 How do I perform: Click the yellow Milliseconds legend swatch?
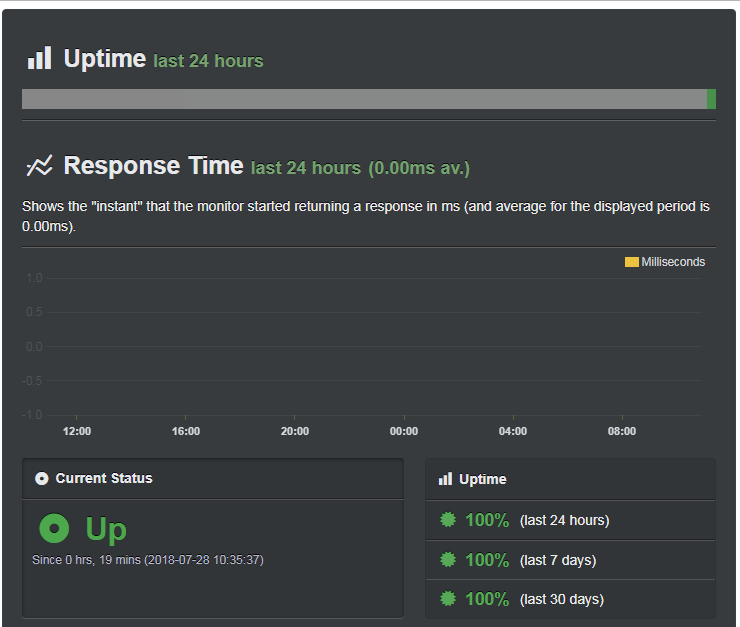631,262
